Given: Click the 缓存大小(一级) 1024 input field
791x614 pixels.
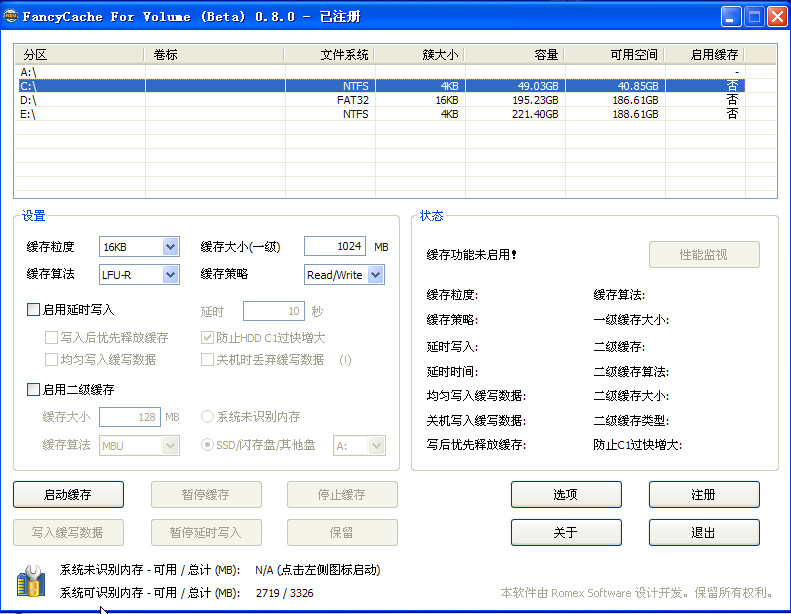Looking at the screenshot, I should 334,246.
